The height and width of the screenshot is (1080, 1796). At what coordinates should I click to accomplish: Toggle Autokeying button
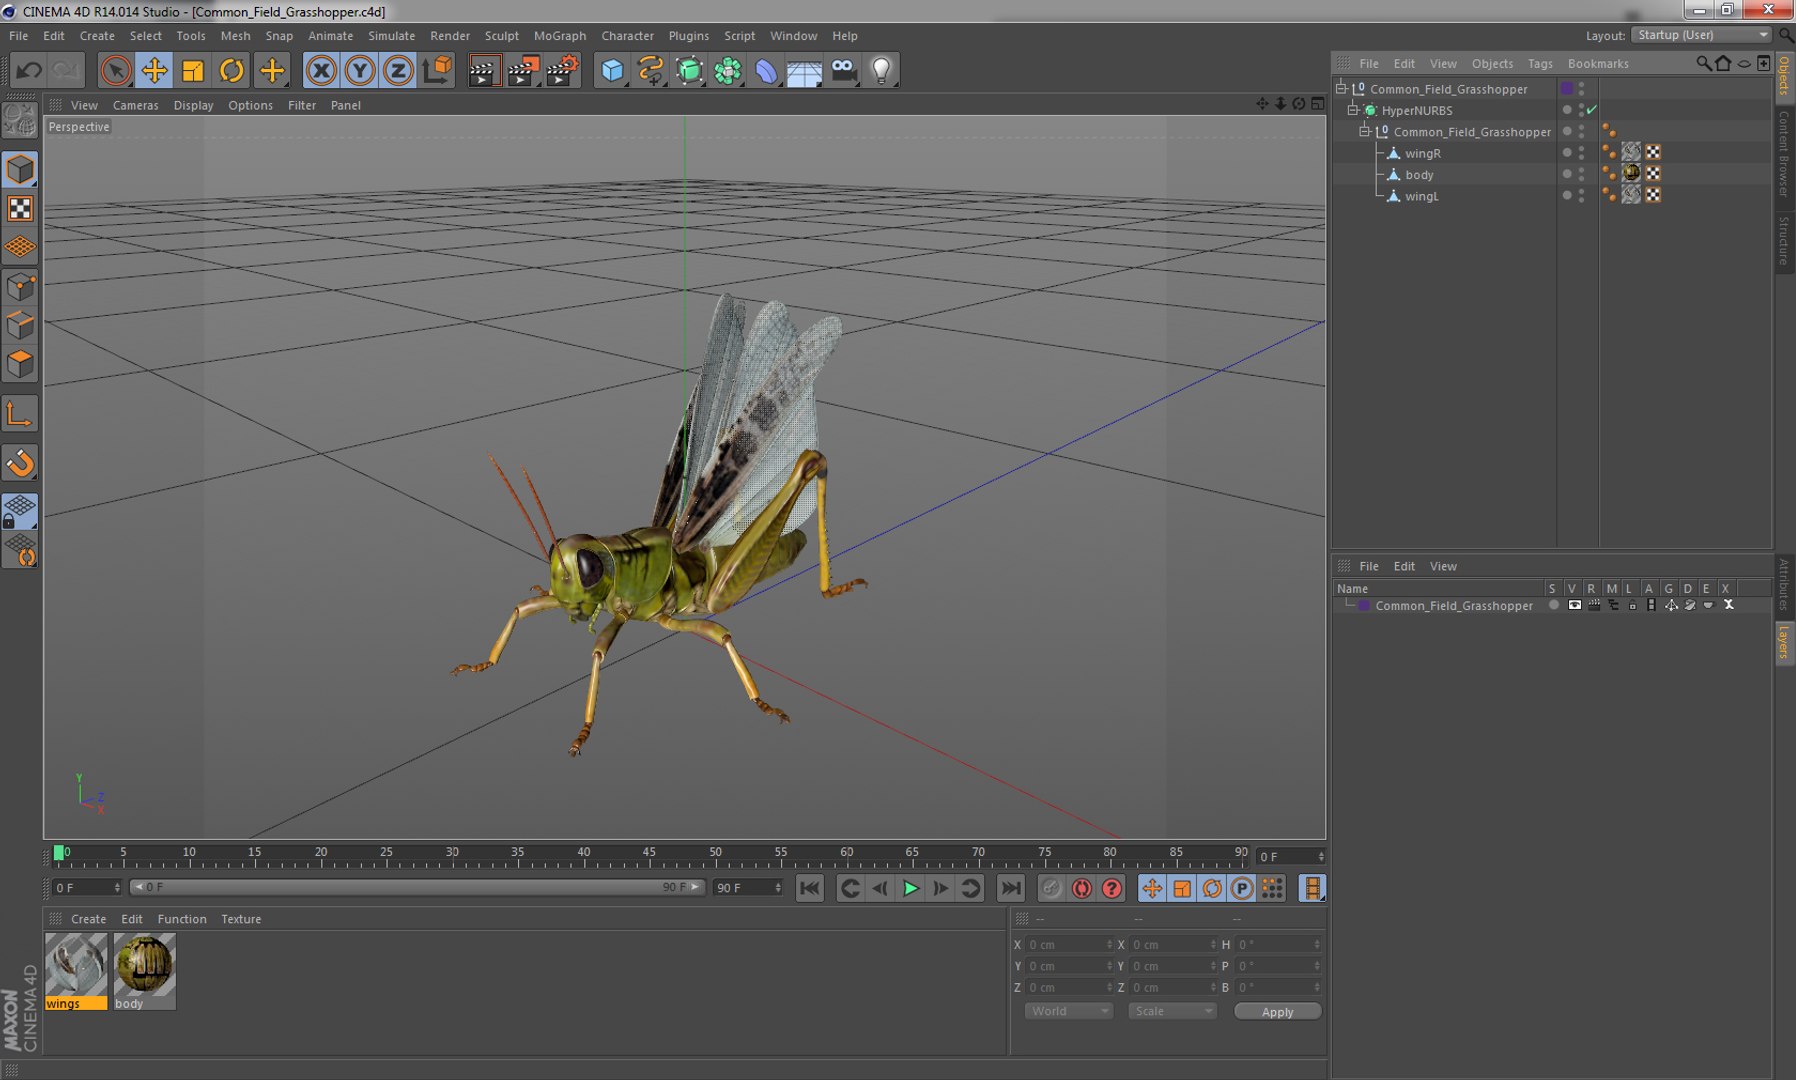(x=1081, y=888)
